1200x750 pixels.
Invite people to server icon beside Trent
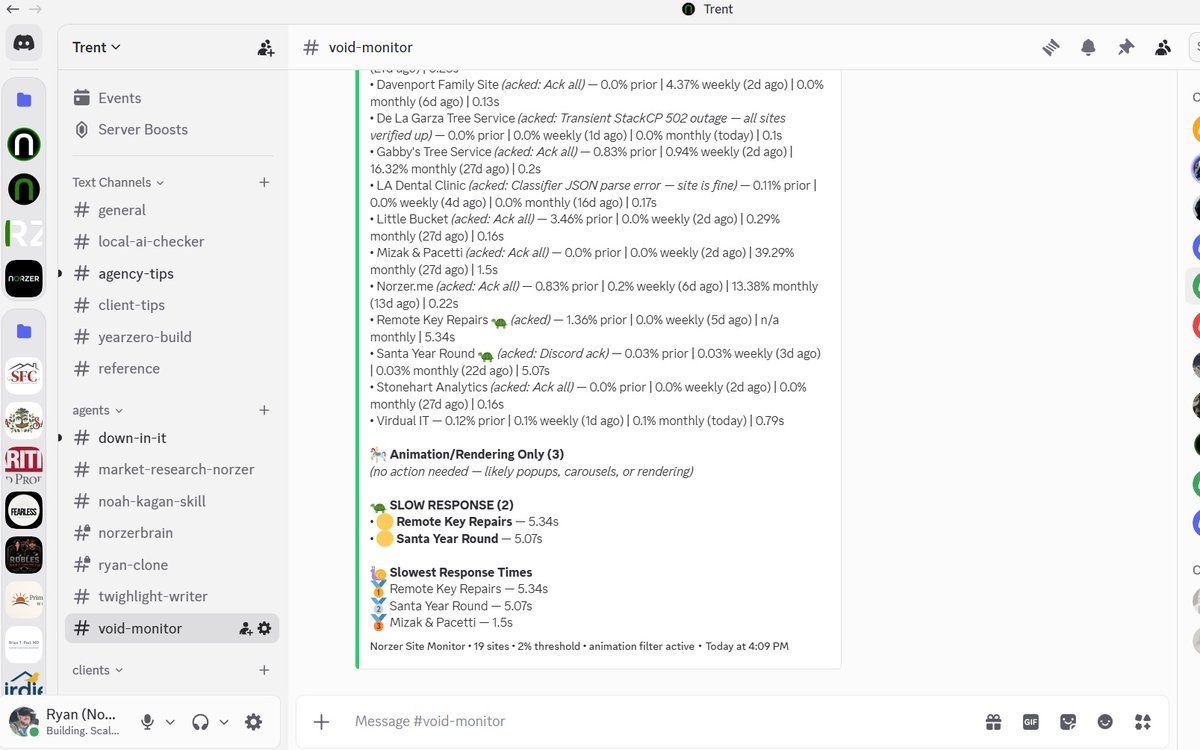pos(265,47)
